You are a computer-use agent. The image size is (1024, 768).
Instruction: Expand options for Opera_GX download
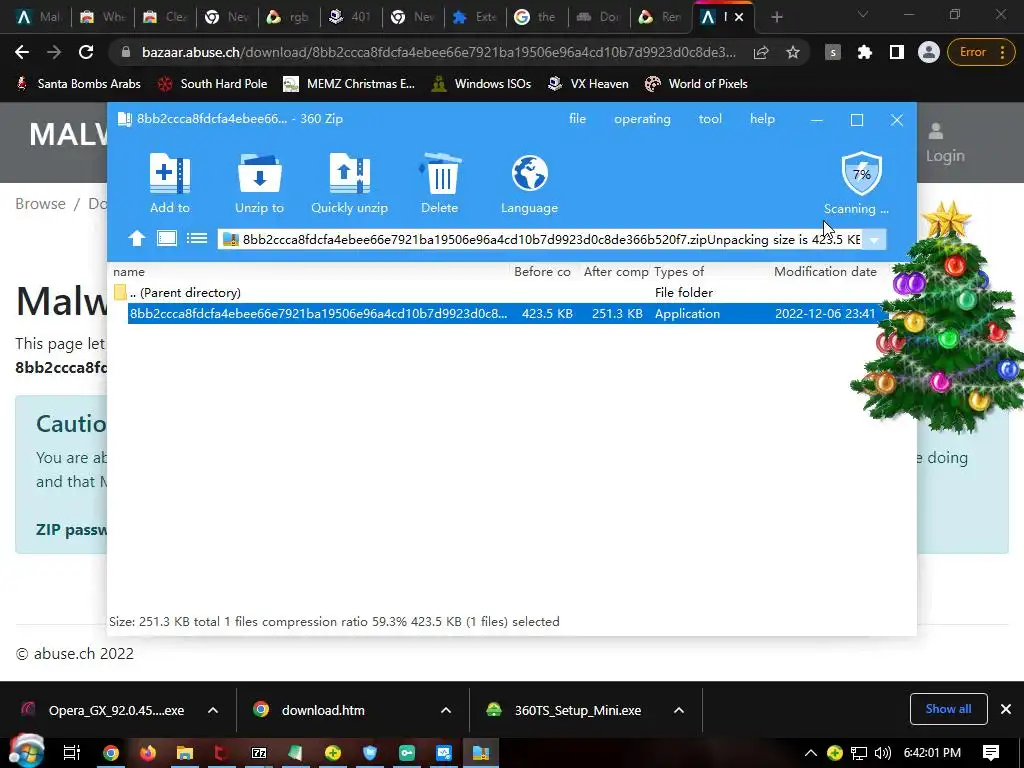pos(213,710)
